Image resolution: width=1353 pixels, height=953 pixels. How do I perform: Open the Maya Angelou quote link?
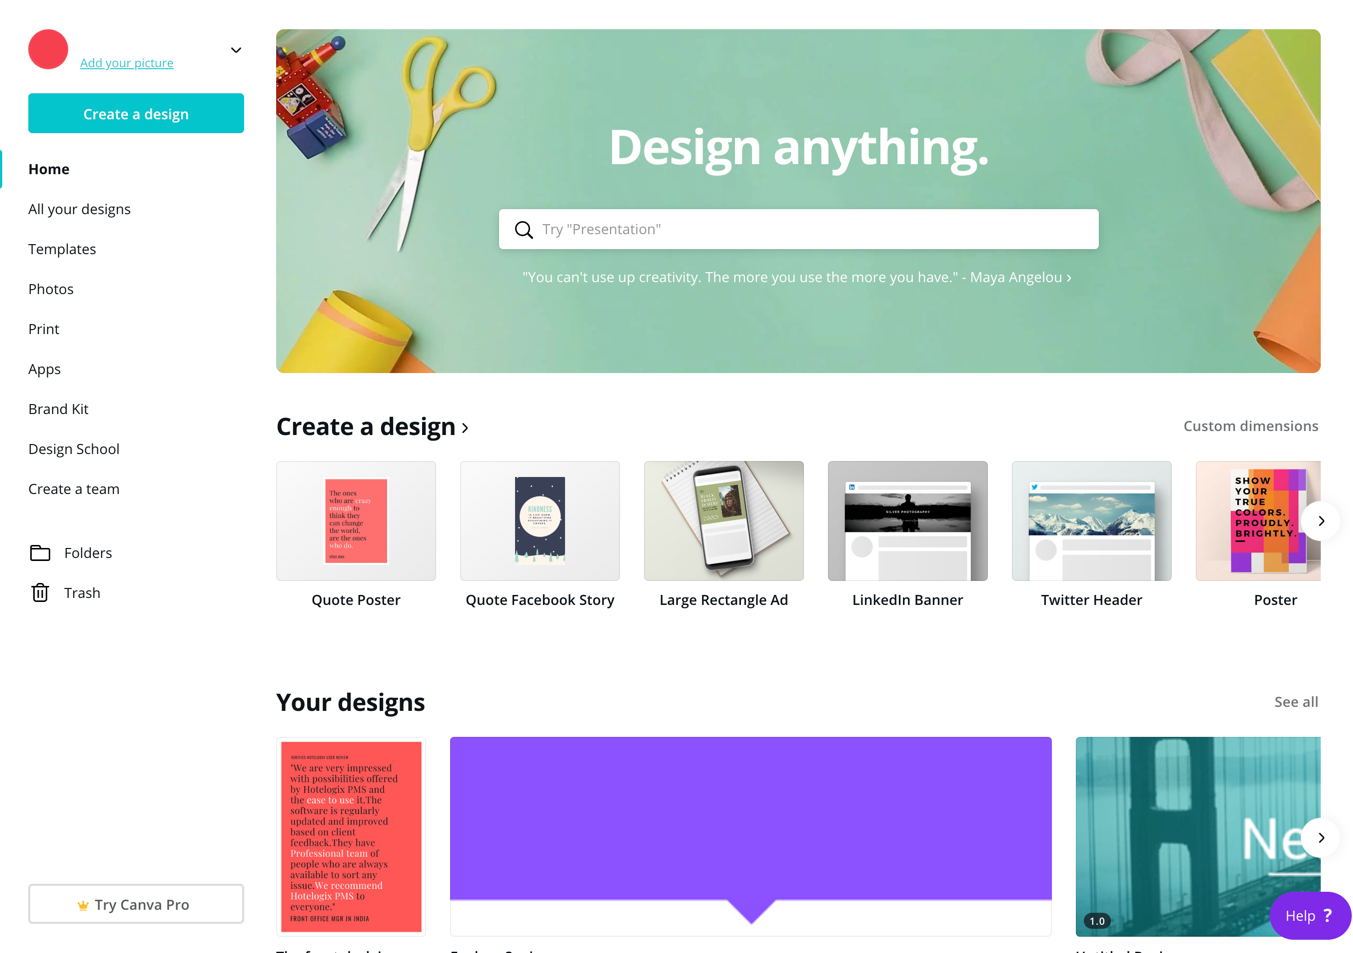click(797, 277)
